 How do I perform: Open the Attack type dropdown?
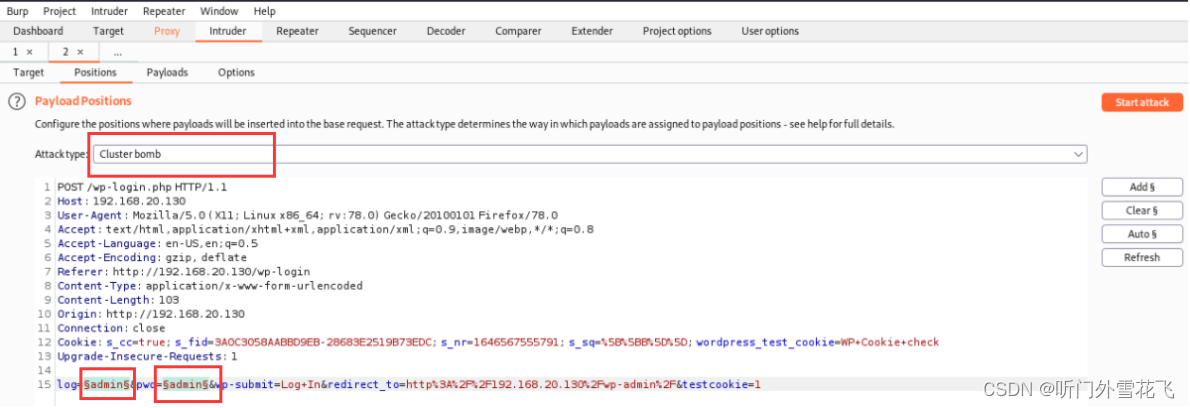tap(590, 154)
